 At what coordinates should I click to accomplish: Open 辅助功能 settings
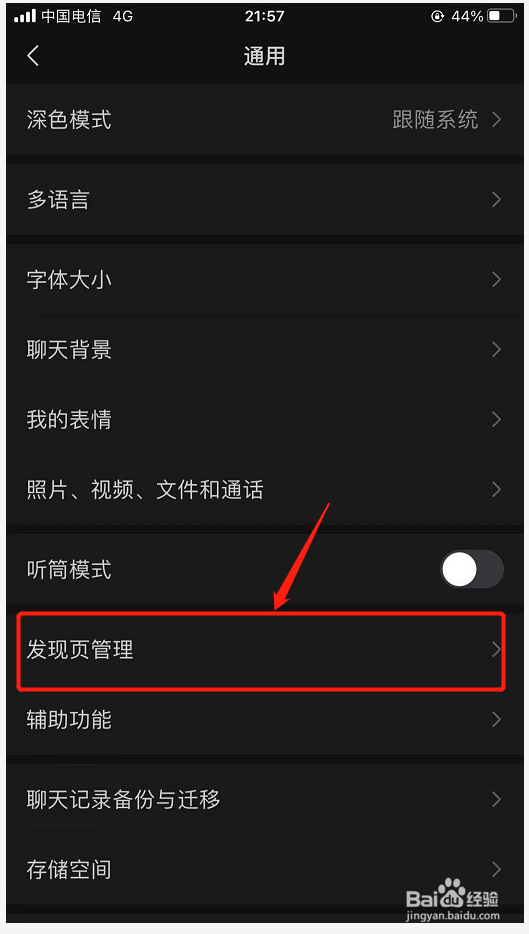[x=264, y=720]
